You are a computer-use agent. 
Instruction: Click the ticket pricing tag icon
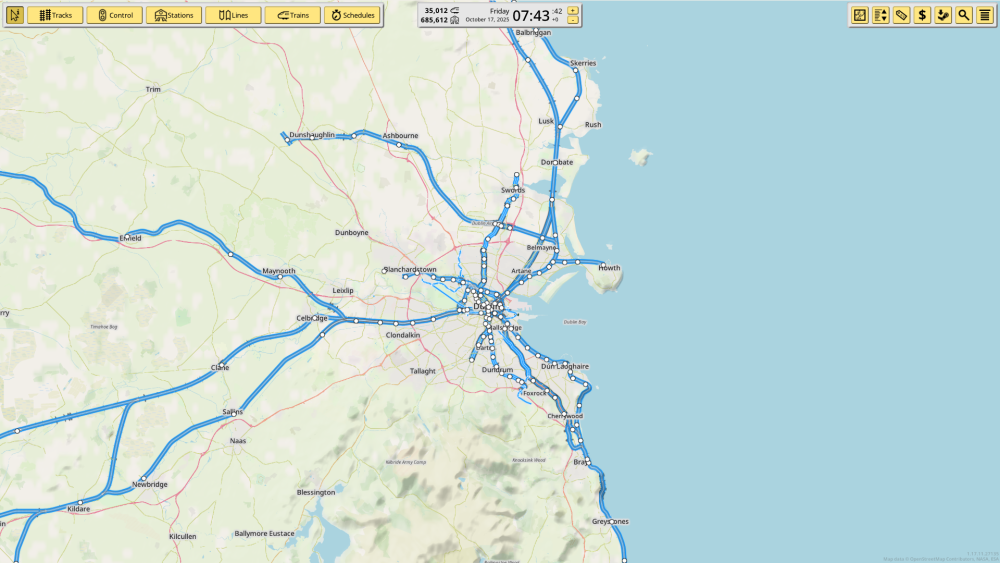point(901,15)
